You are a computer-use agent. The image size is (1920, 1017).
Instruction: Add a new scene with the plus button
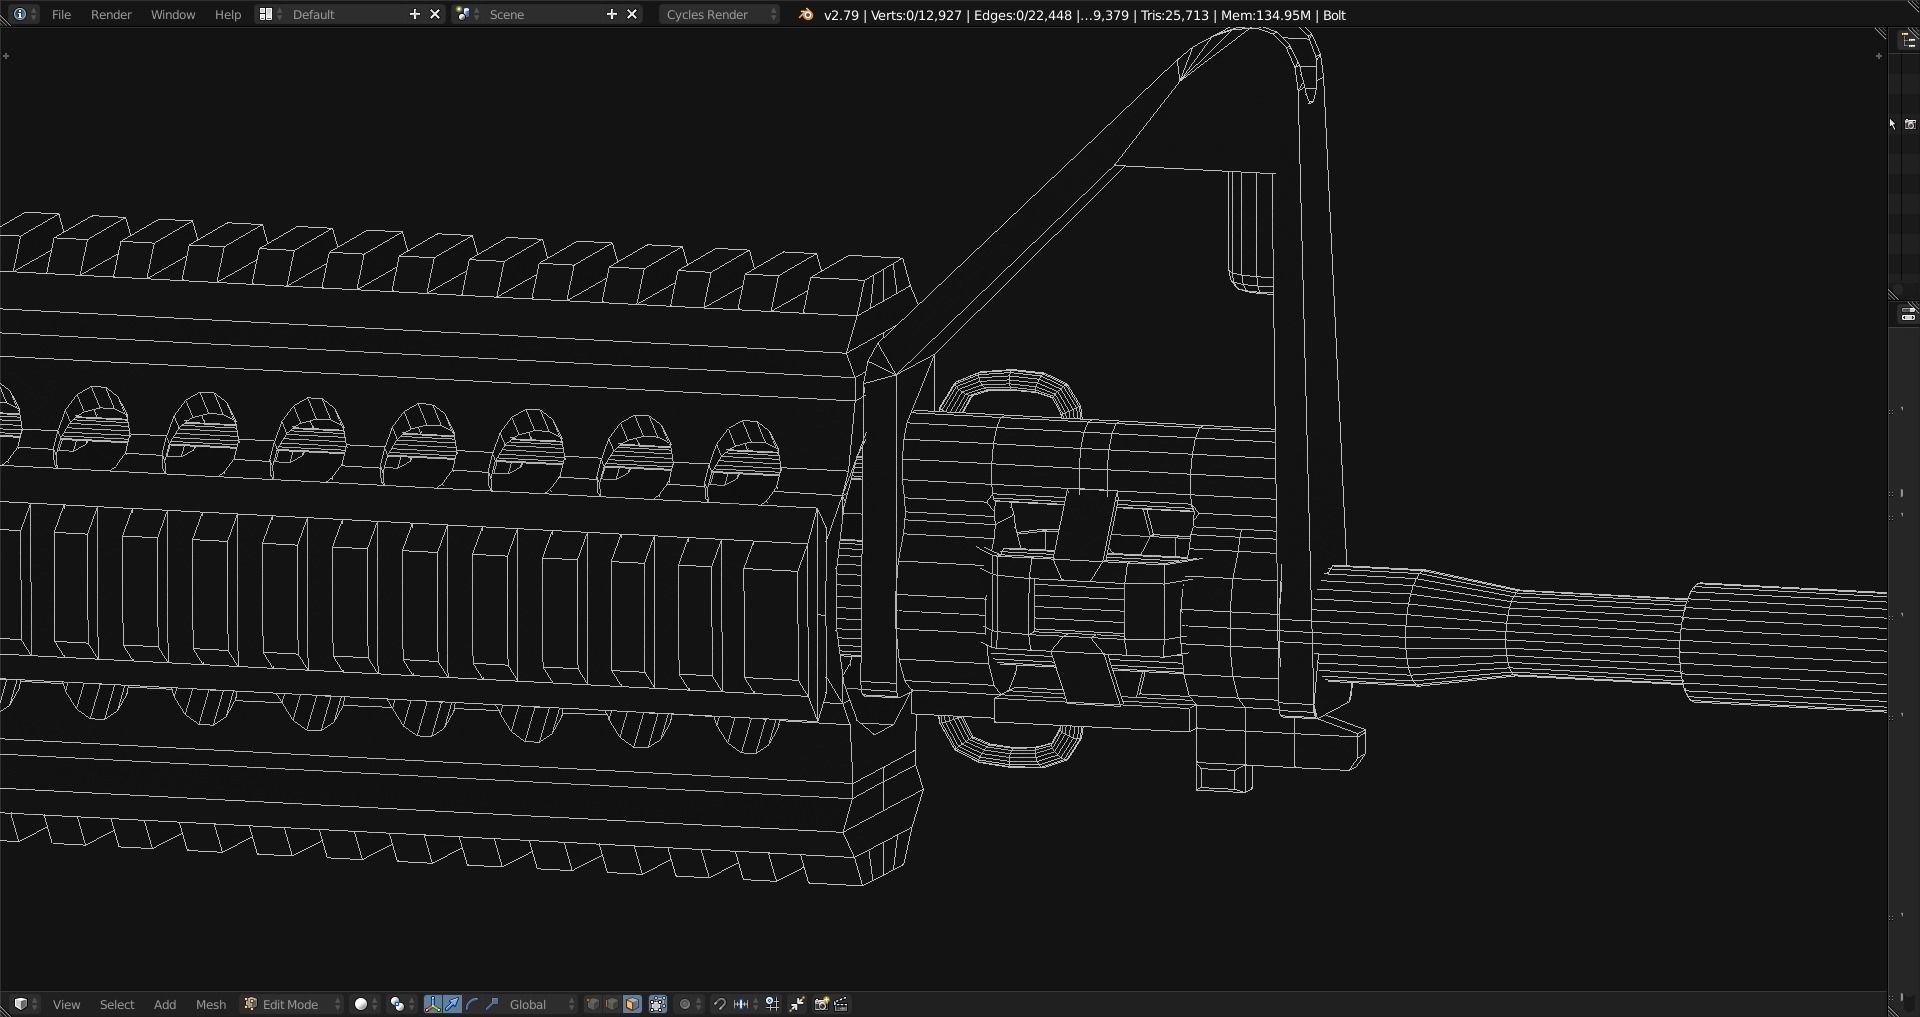[x=611, y=14]
